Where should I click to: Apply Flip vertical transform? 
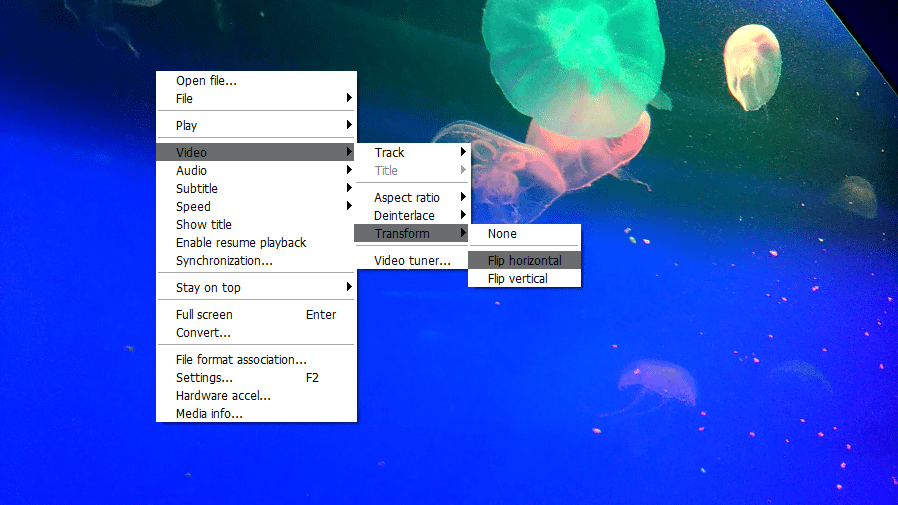(525, 279)
